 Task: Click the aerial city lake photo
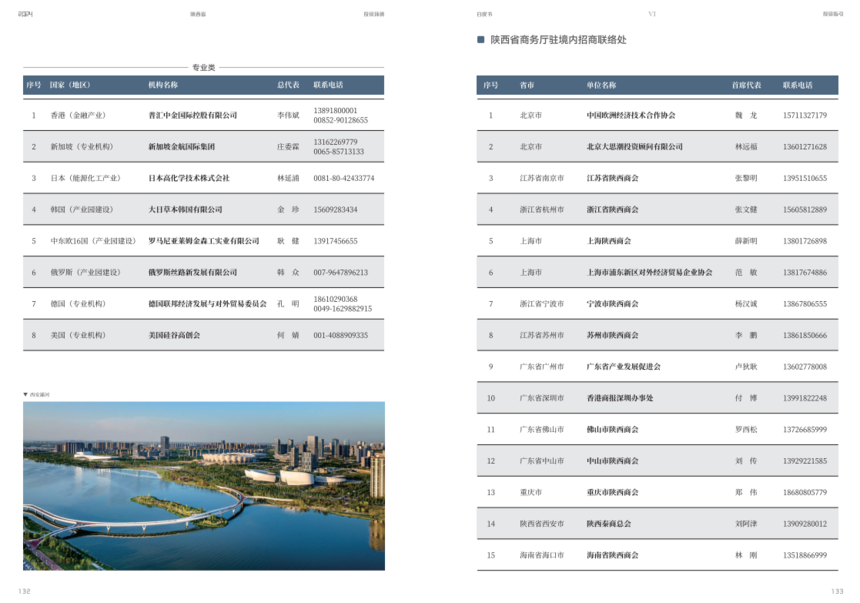pos(203,486)
